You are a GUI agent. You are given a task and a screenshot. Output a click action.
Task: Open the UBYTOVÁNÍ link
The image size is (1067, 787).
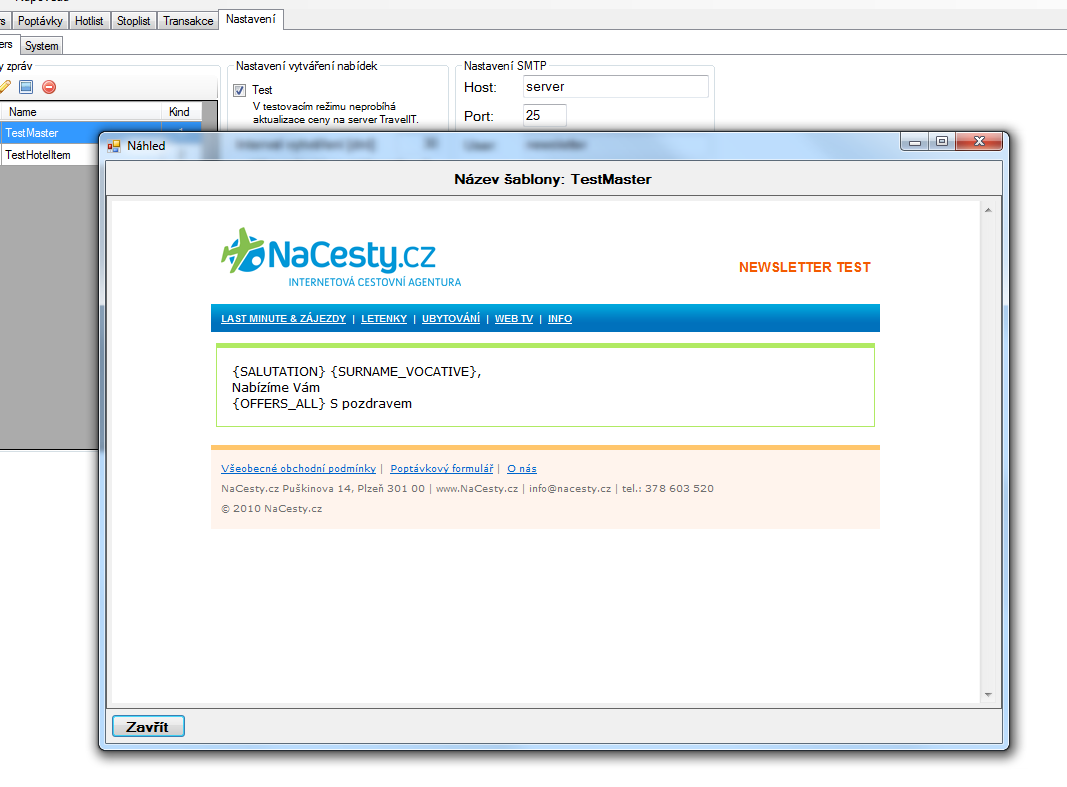point(450,318)
